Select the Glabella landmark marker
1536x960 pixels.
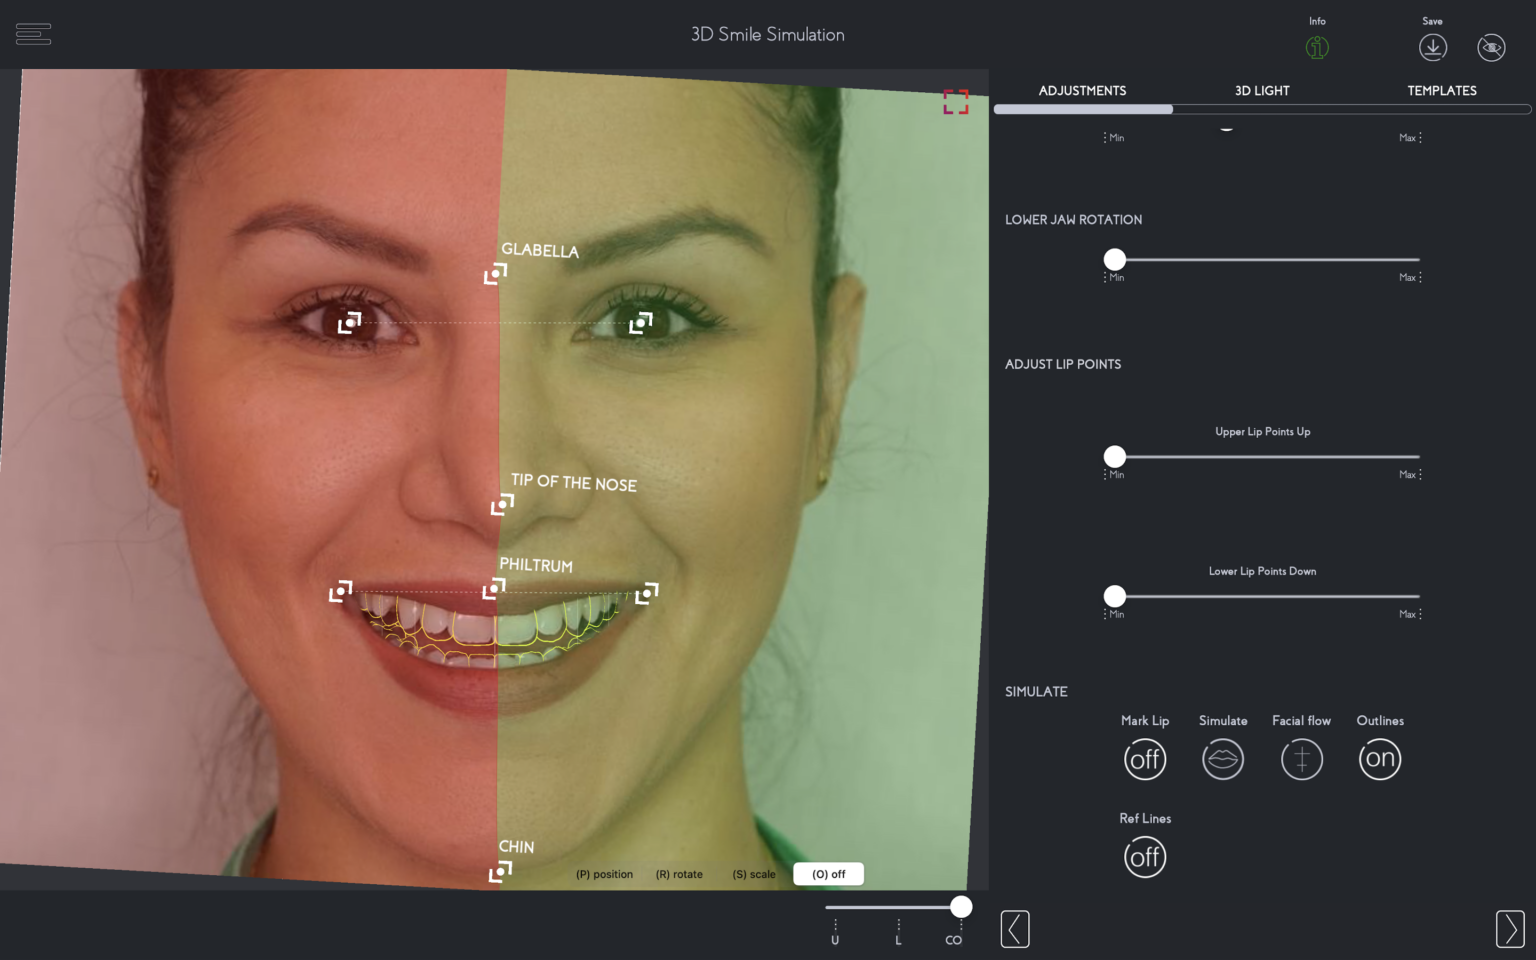(496, 273)
